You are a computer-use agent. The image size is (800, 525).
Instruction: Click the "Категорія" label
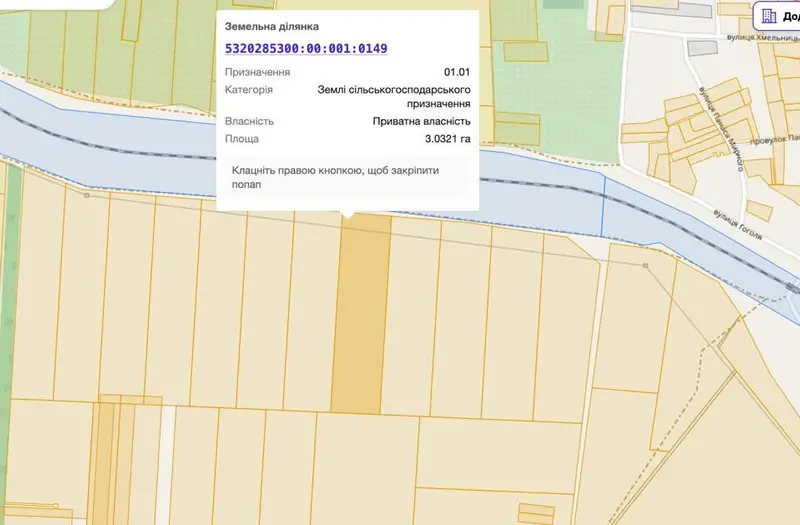click(249, 90)
